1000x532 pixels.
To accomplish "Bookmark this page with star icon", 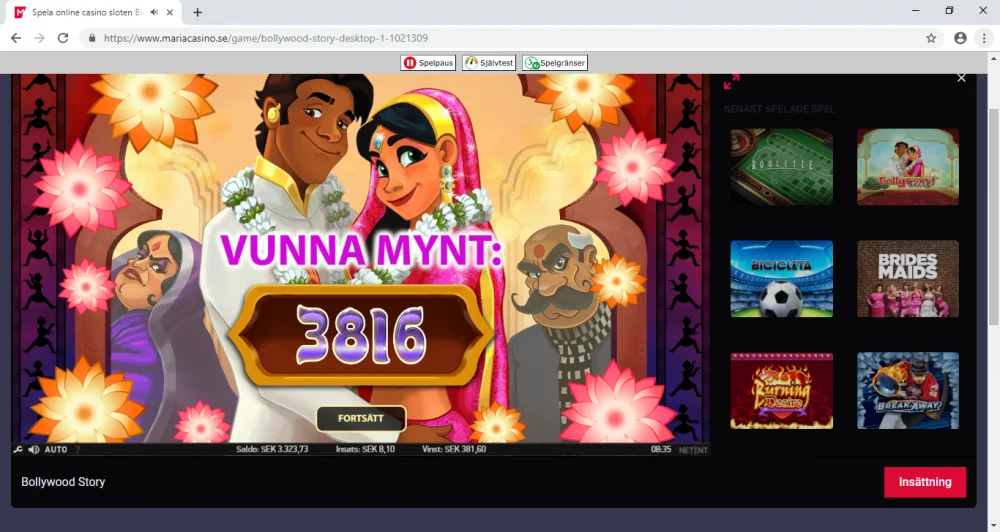I will (931, 38).
